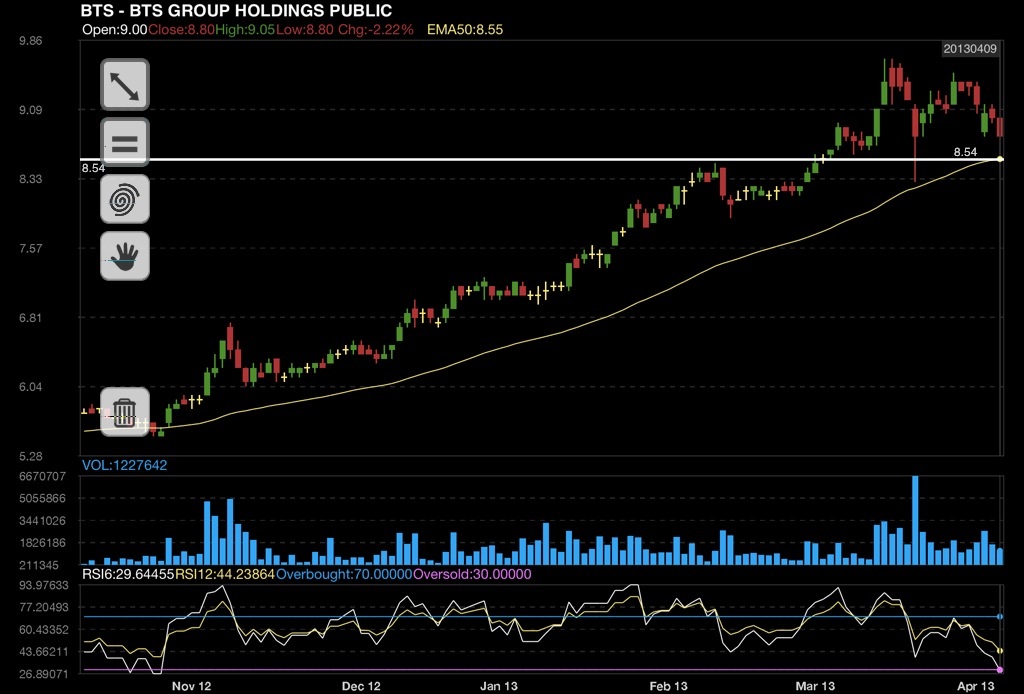Click the 8.54 label above the line at right
Screen dimensions: 1024x694
965,152
